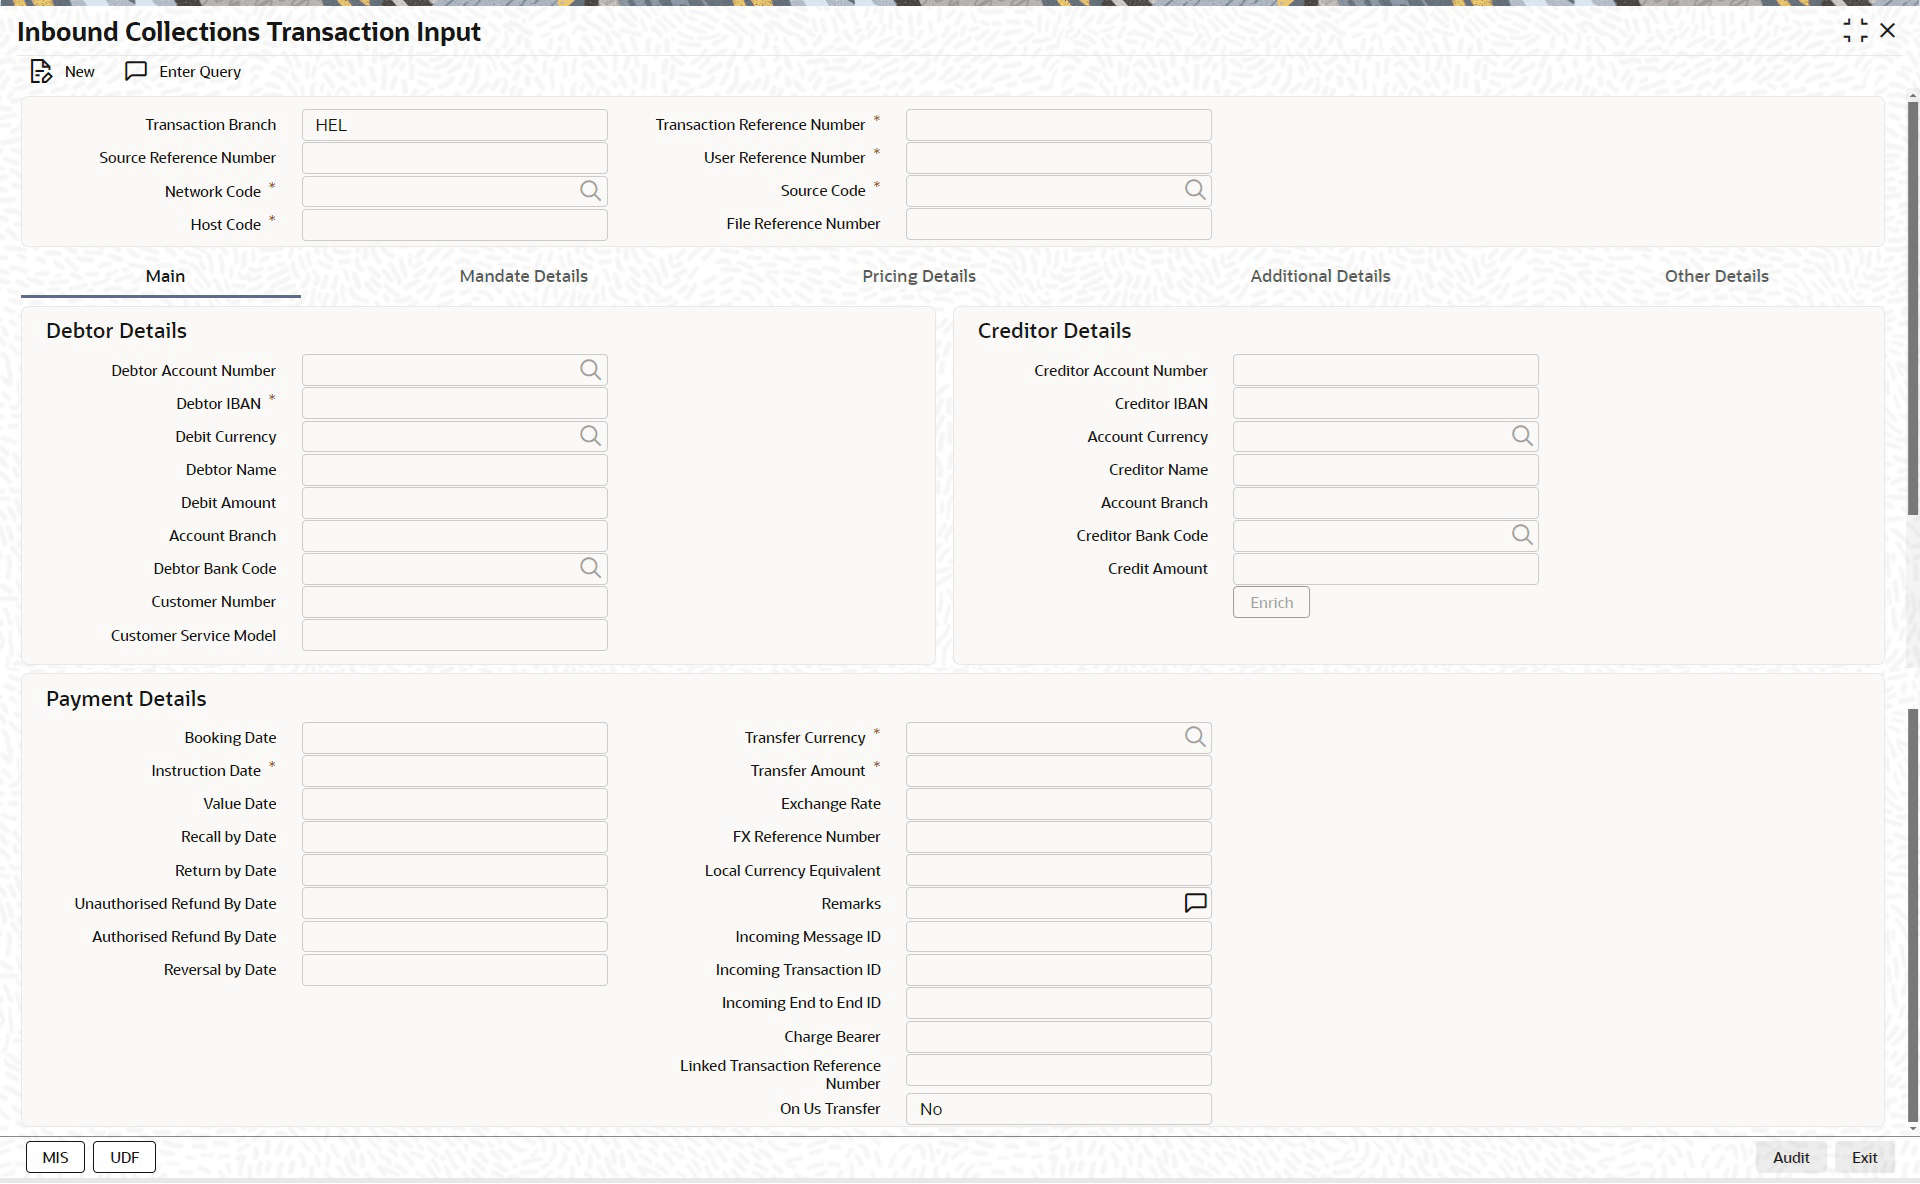
Task: Click the UDF button
Action: point(124,1157)
